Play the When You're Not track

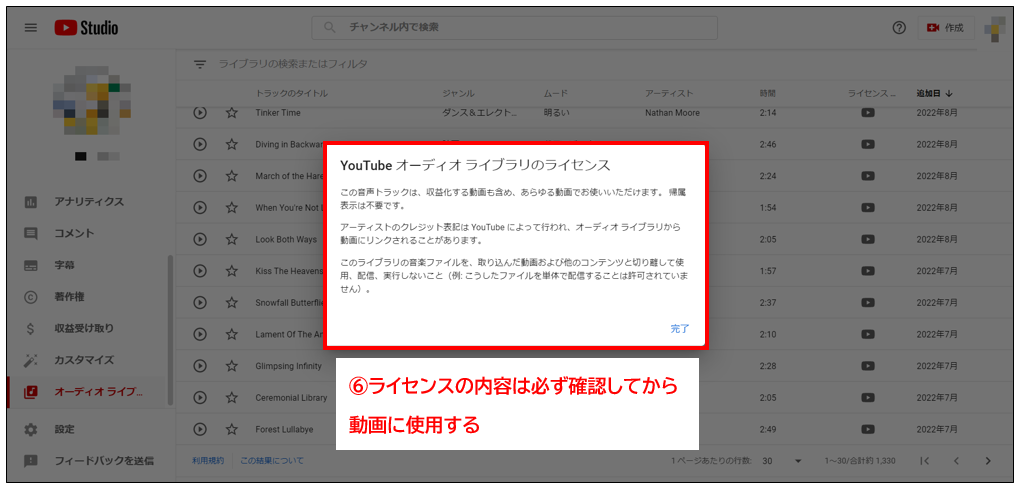coord(200,208)
